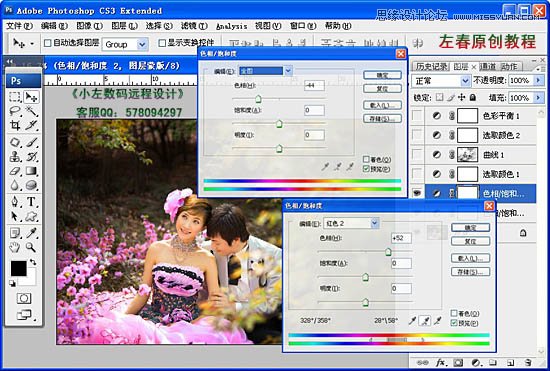Select the Eraser tool
This screenshot has height=371, width=550.
pos(15,171)
